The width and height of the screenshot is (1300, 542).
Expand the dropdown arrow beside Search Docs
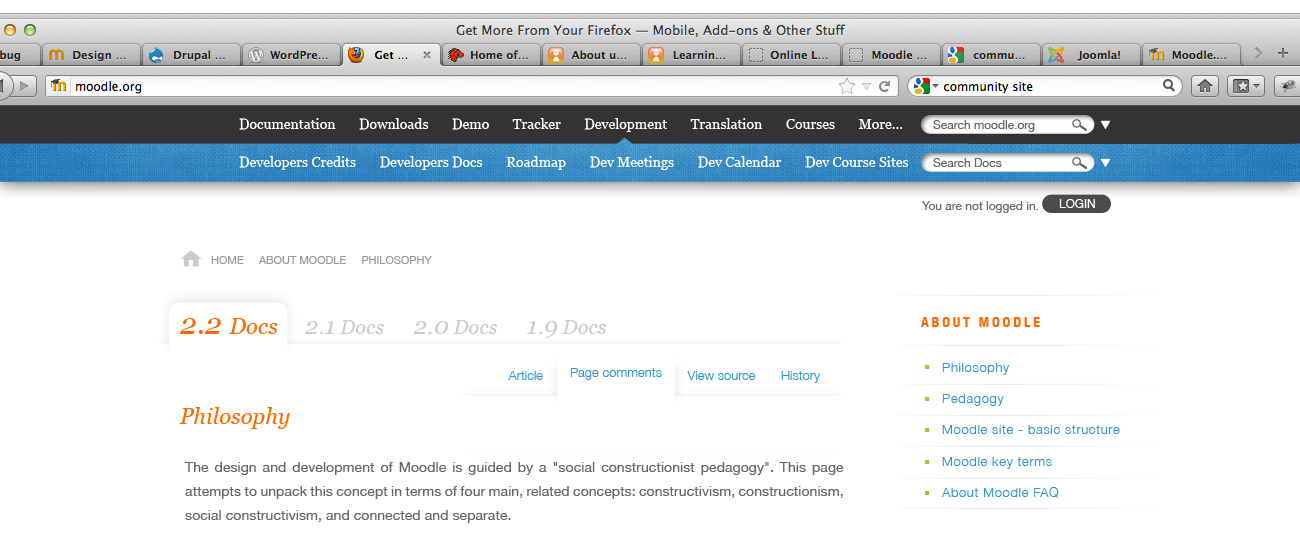tap(1105, 163)
